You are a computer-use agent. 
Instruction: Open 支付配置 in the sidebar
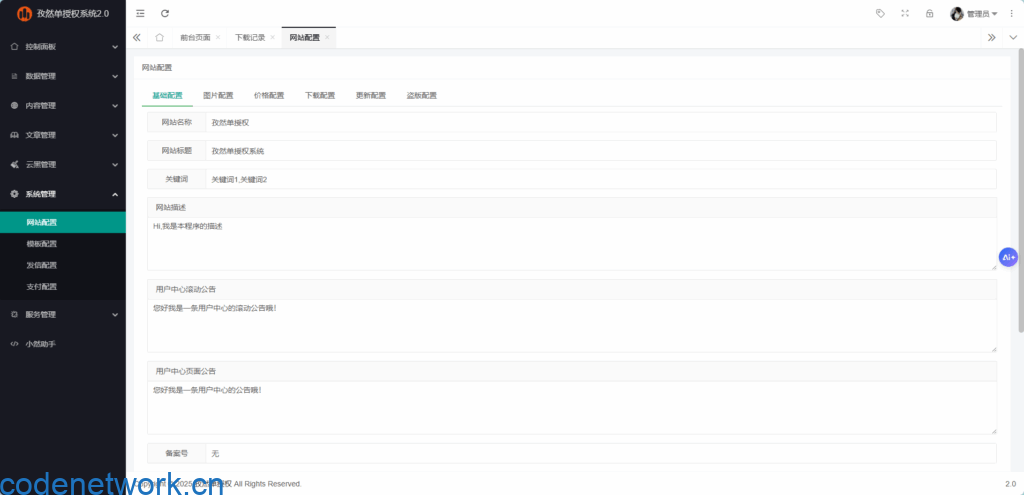[x=42, y=287]
